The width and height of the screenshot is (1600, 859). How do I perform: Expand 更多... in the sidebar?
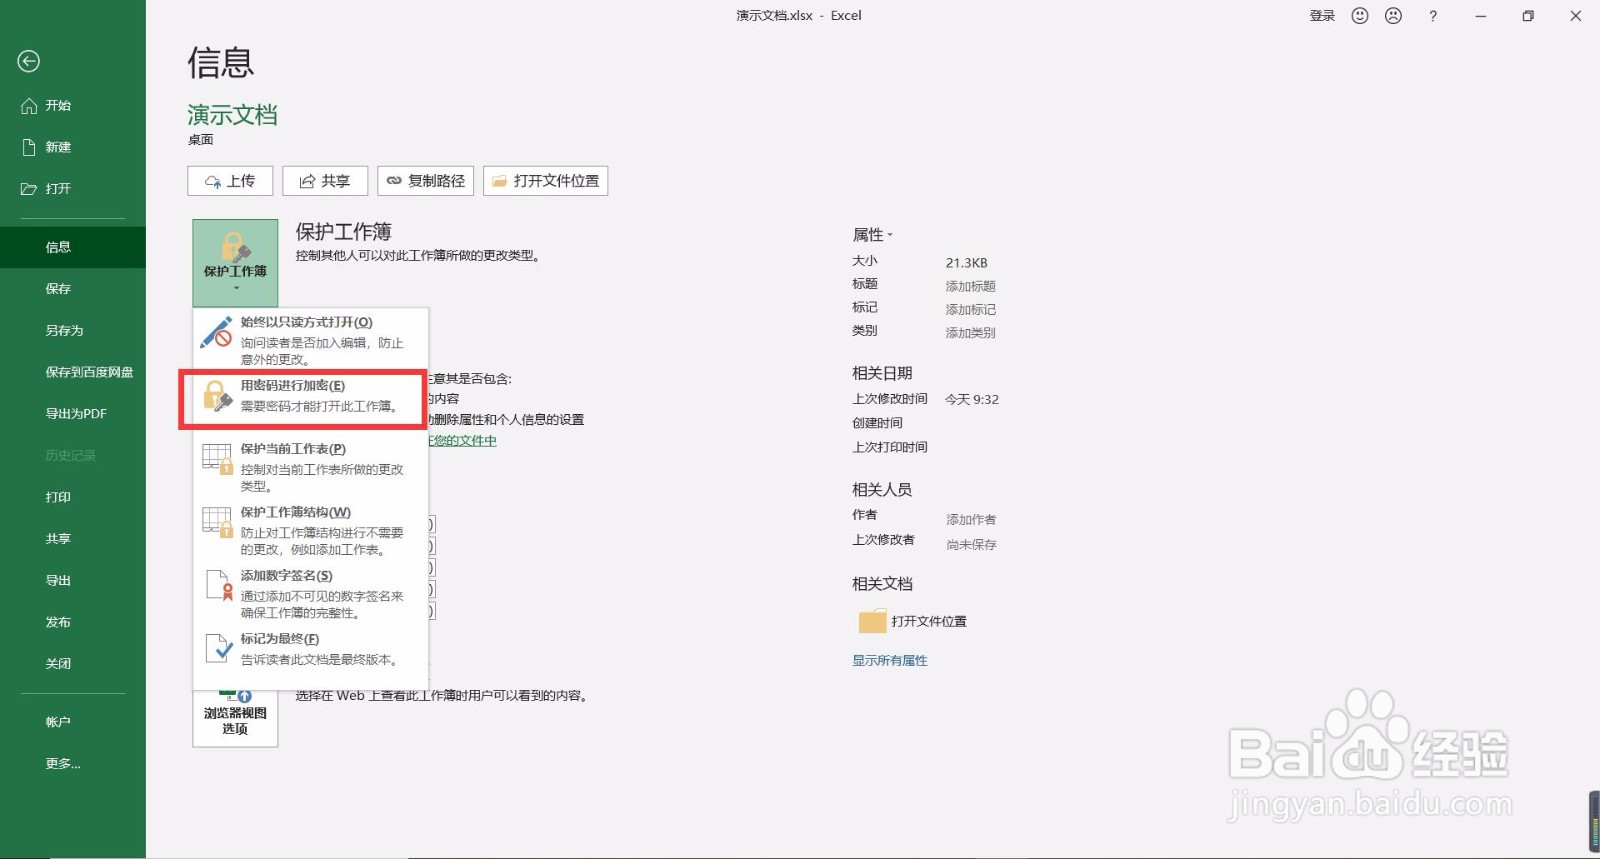point(63,764)
